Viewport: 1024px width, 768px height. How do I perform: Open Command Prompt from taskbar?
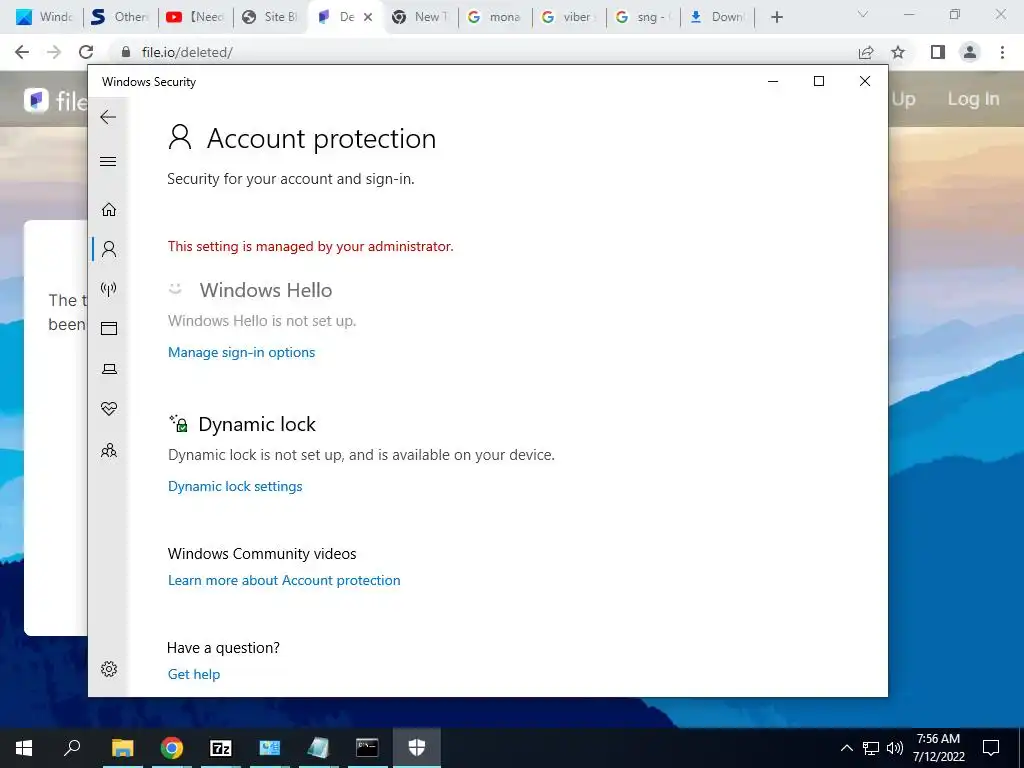pyautogui.click(x=367, y=748)
